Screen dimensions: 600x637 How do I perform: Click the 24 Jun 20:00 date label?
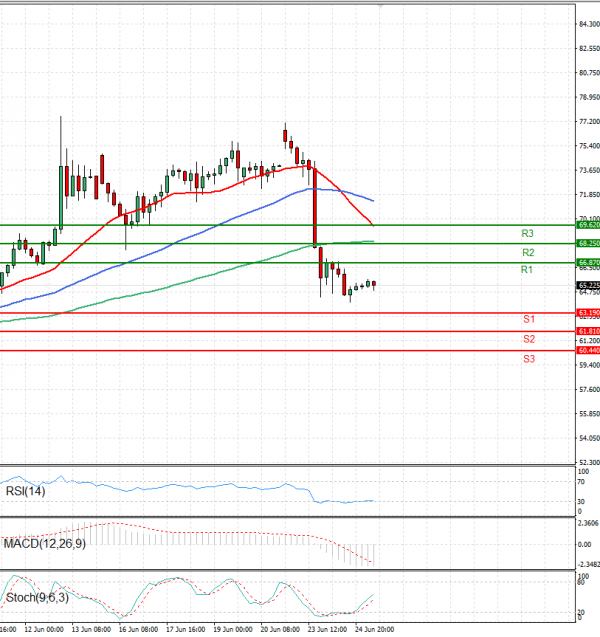(375, 629)
